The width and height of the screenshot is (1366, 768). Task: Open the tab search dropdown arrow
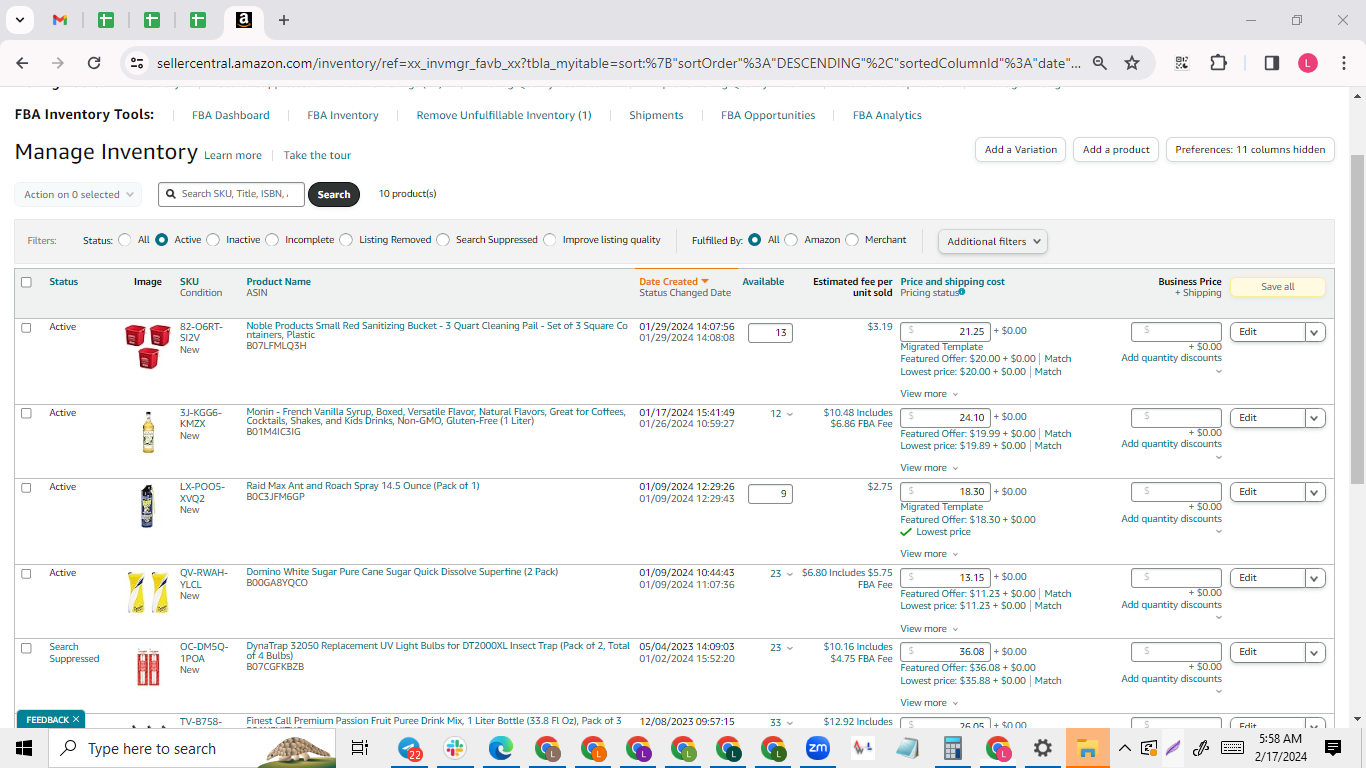(19, 20)
